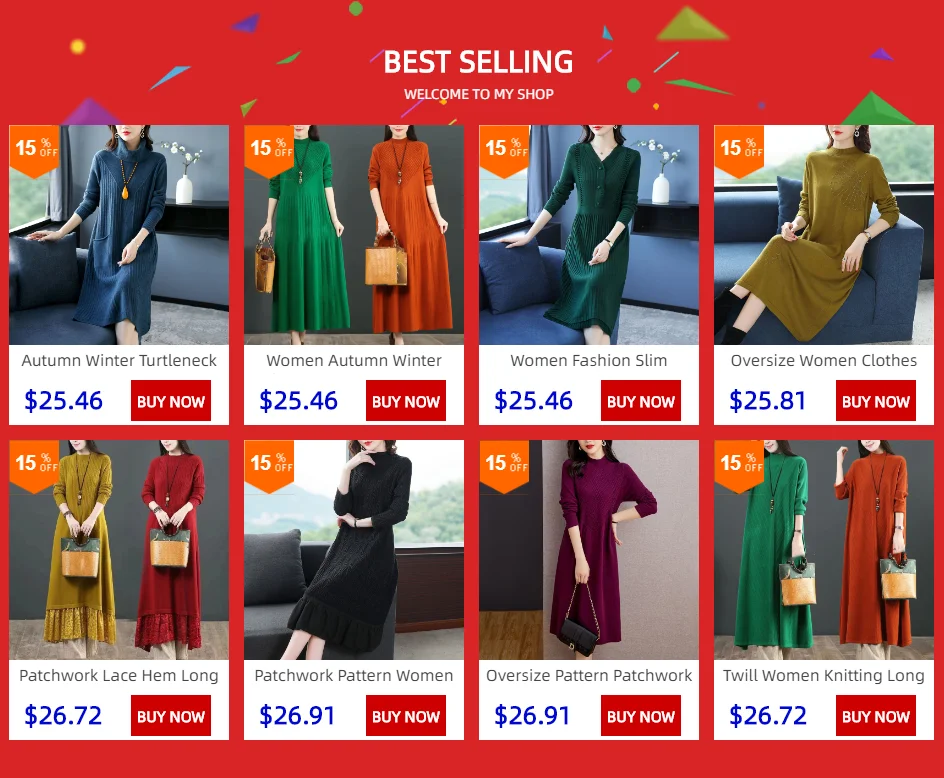Open the green and orange dresses photo
The image size is (944, 778).
[354, 235]
